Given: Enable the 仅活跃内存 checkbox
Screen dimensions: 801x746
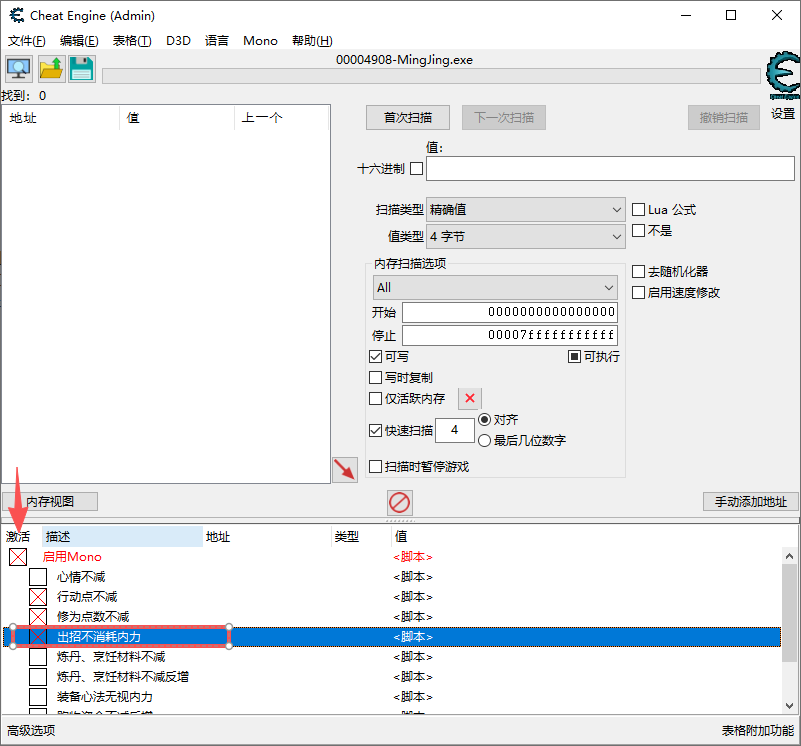Looking at the screenshot, I should coord(375,399).
